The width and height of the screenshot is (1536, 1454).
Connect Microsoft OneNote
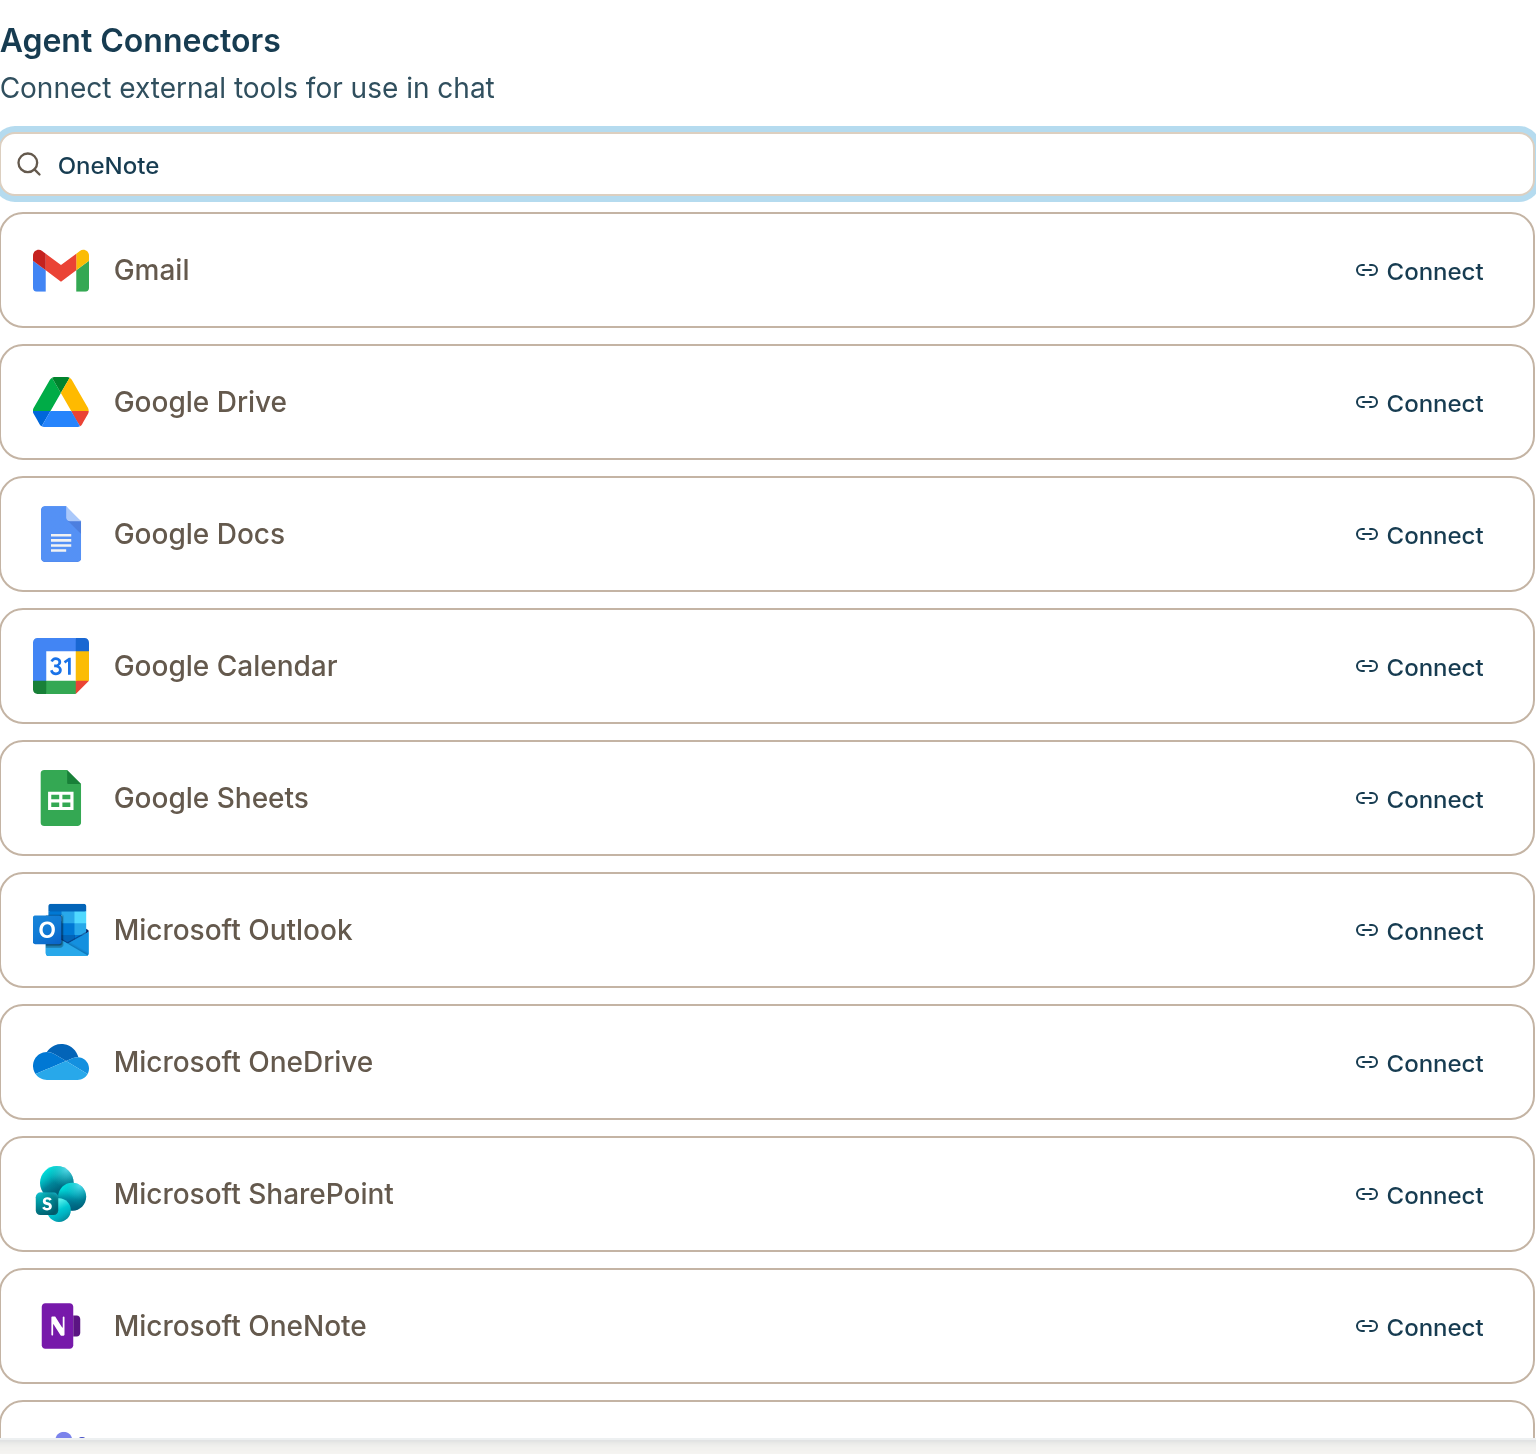[x=1419, y=1327]
